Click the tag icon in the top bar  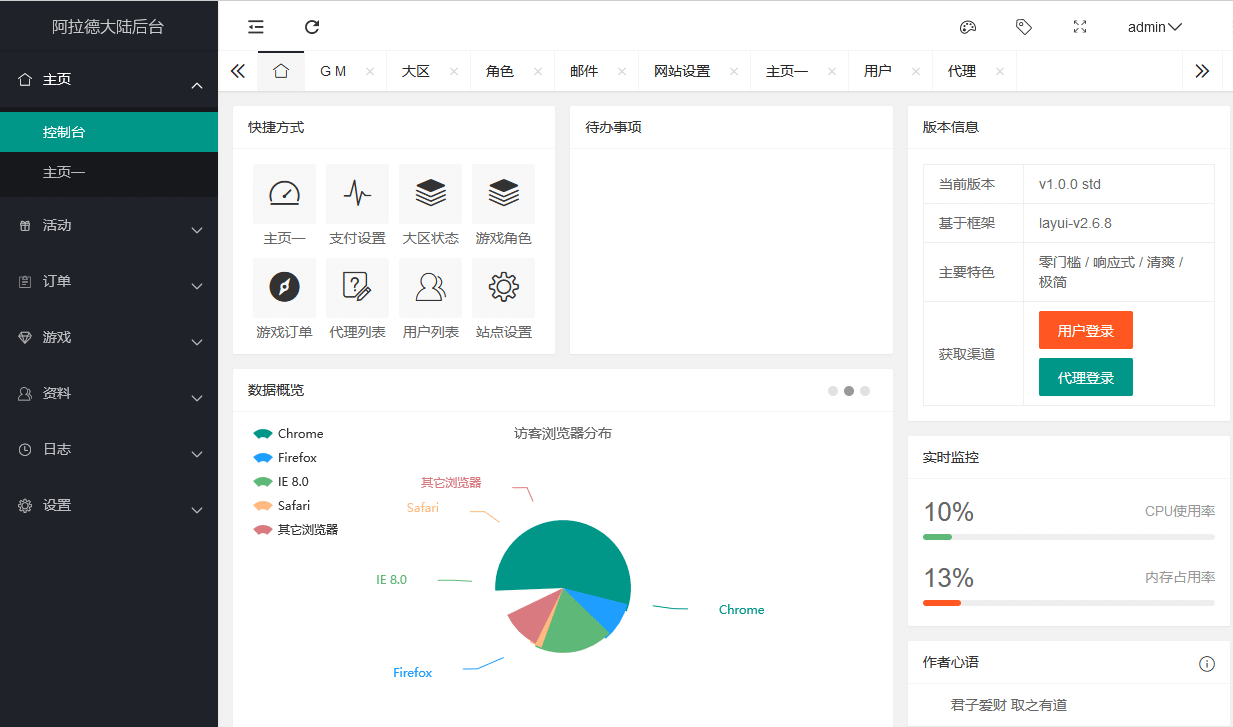point(1024,26)
